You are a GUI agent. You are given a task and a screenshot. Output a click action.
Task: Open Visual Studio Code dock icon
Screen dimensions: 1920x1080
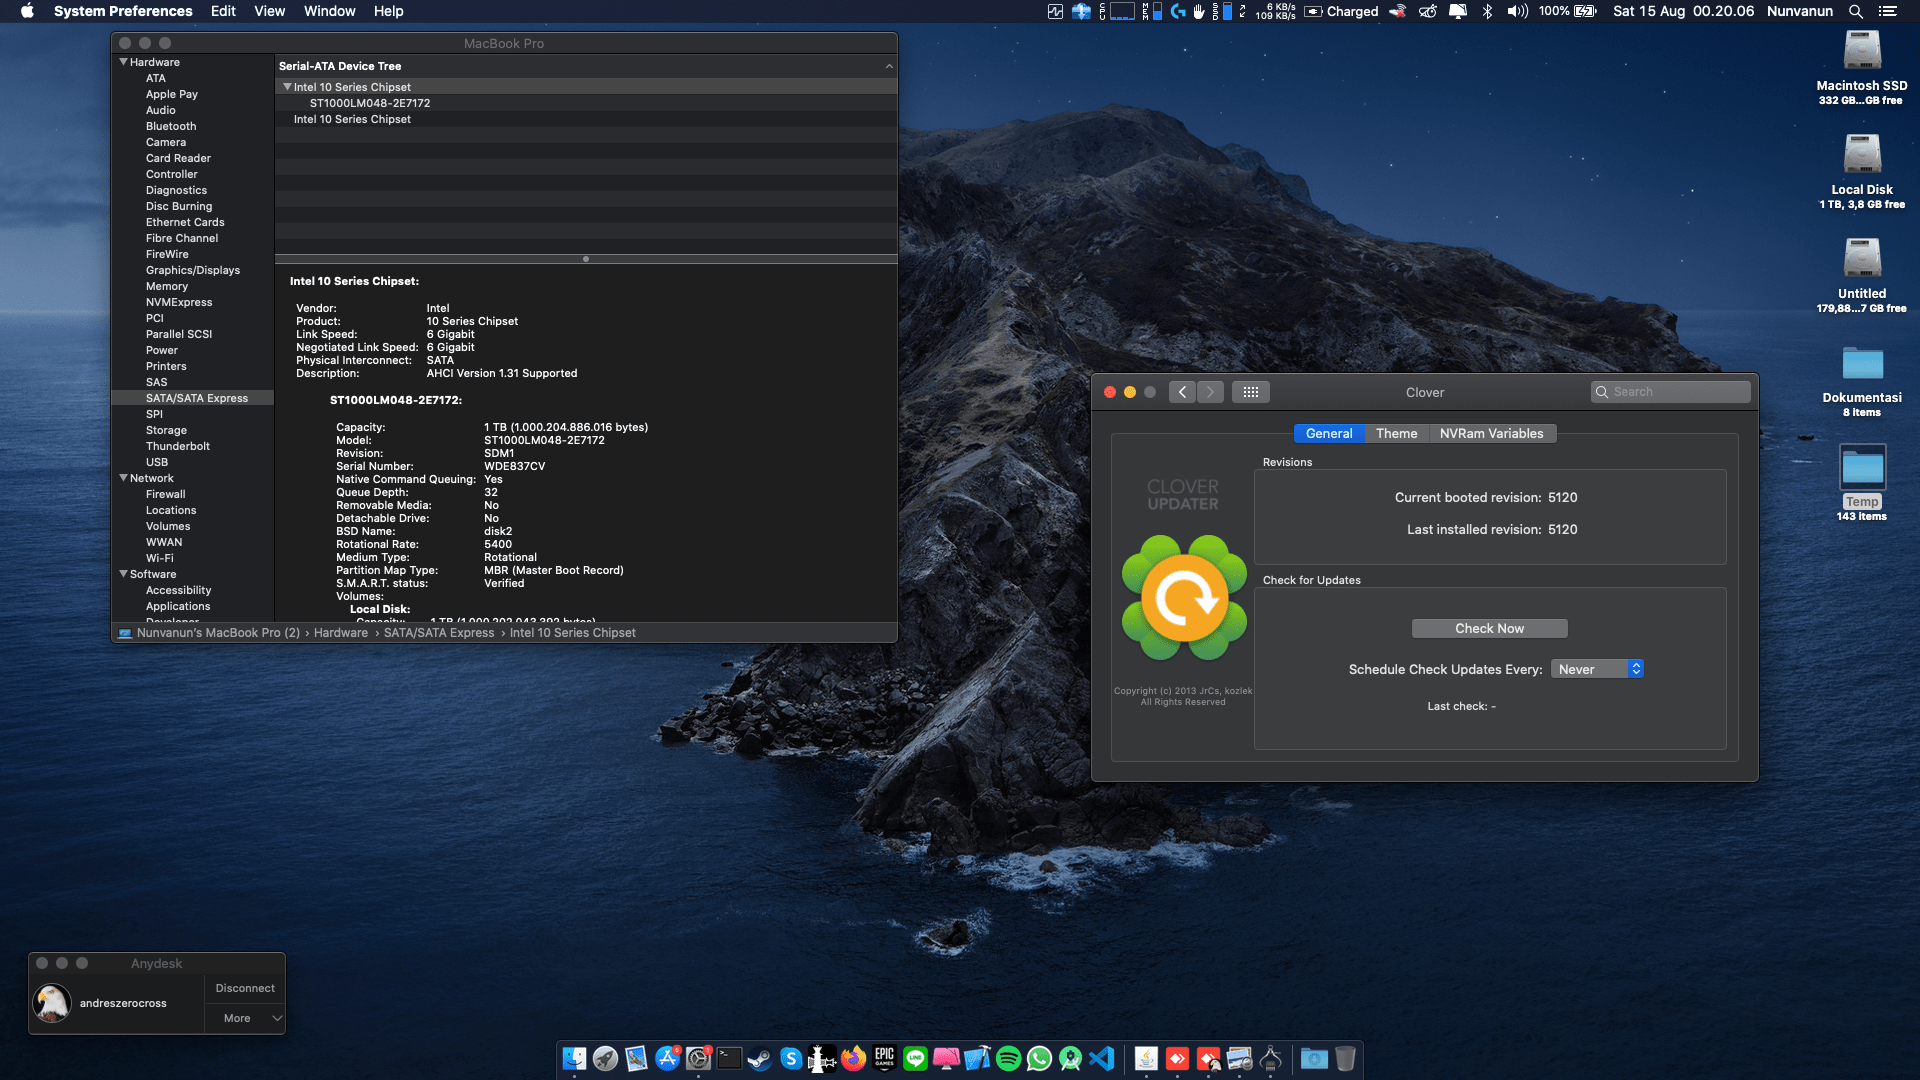[x=1101, y=1058]
